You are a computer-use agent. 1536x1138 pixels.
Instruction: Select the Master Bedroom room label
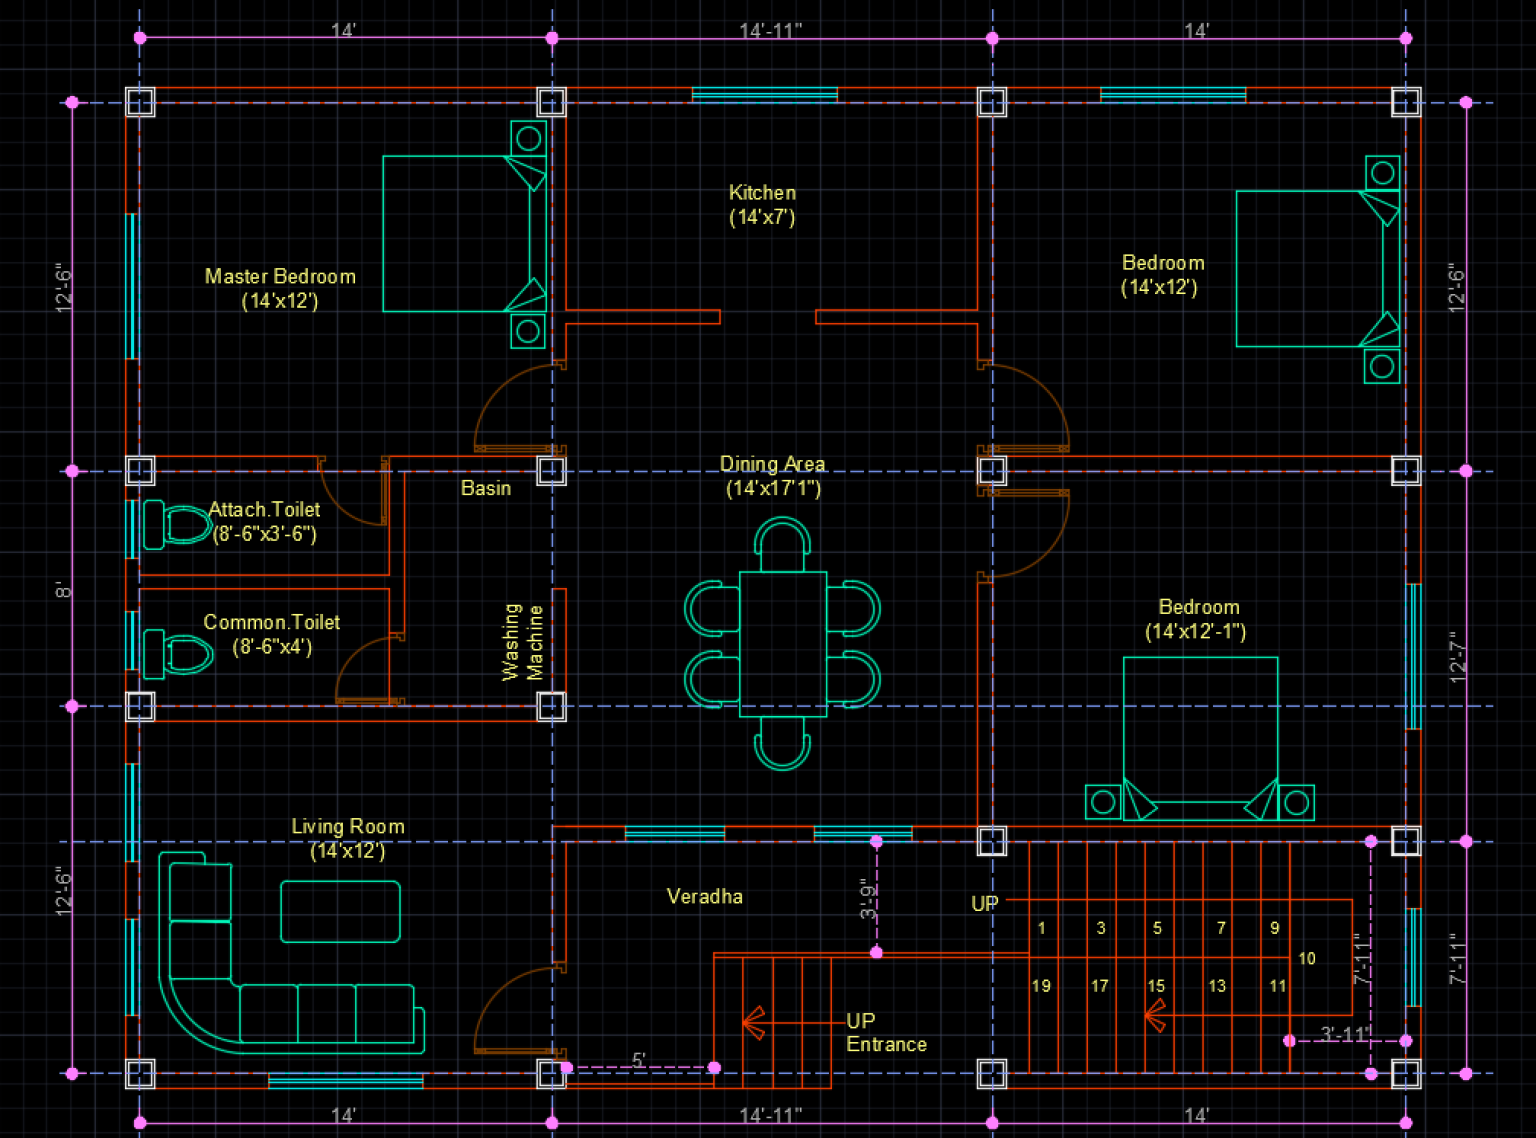280,277
